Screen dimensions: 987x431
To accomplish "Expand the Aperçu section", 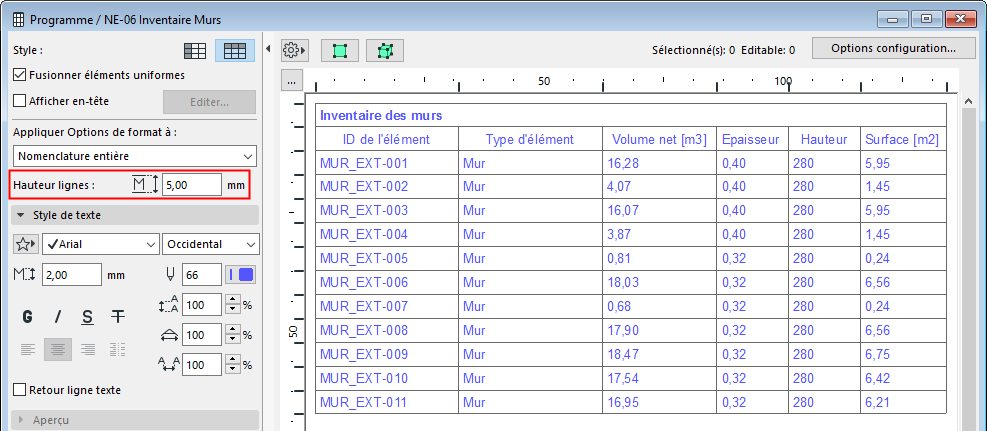I will (135, 420).
